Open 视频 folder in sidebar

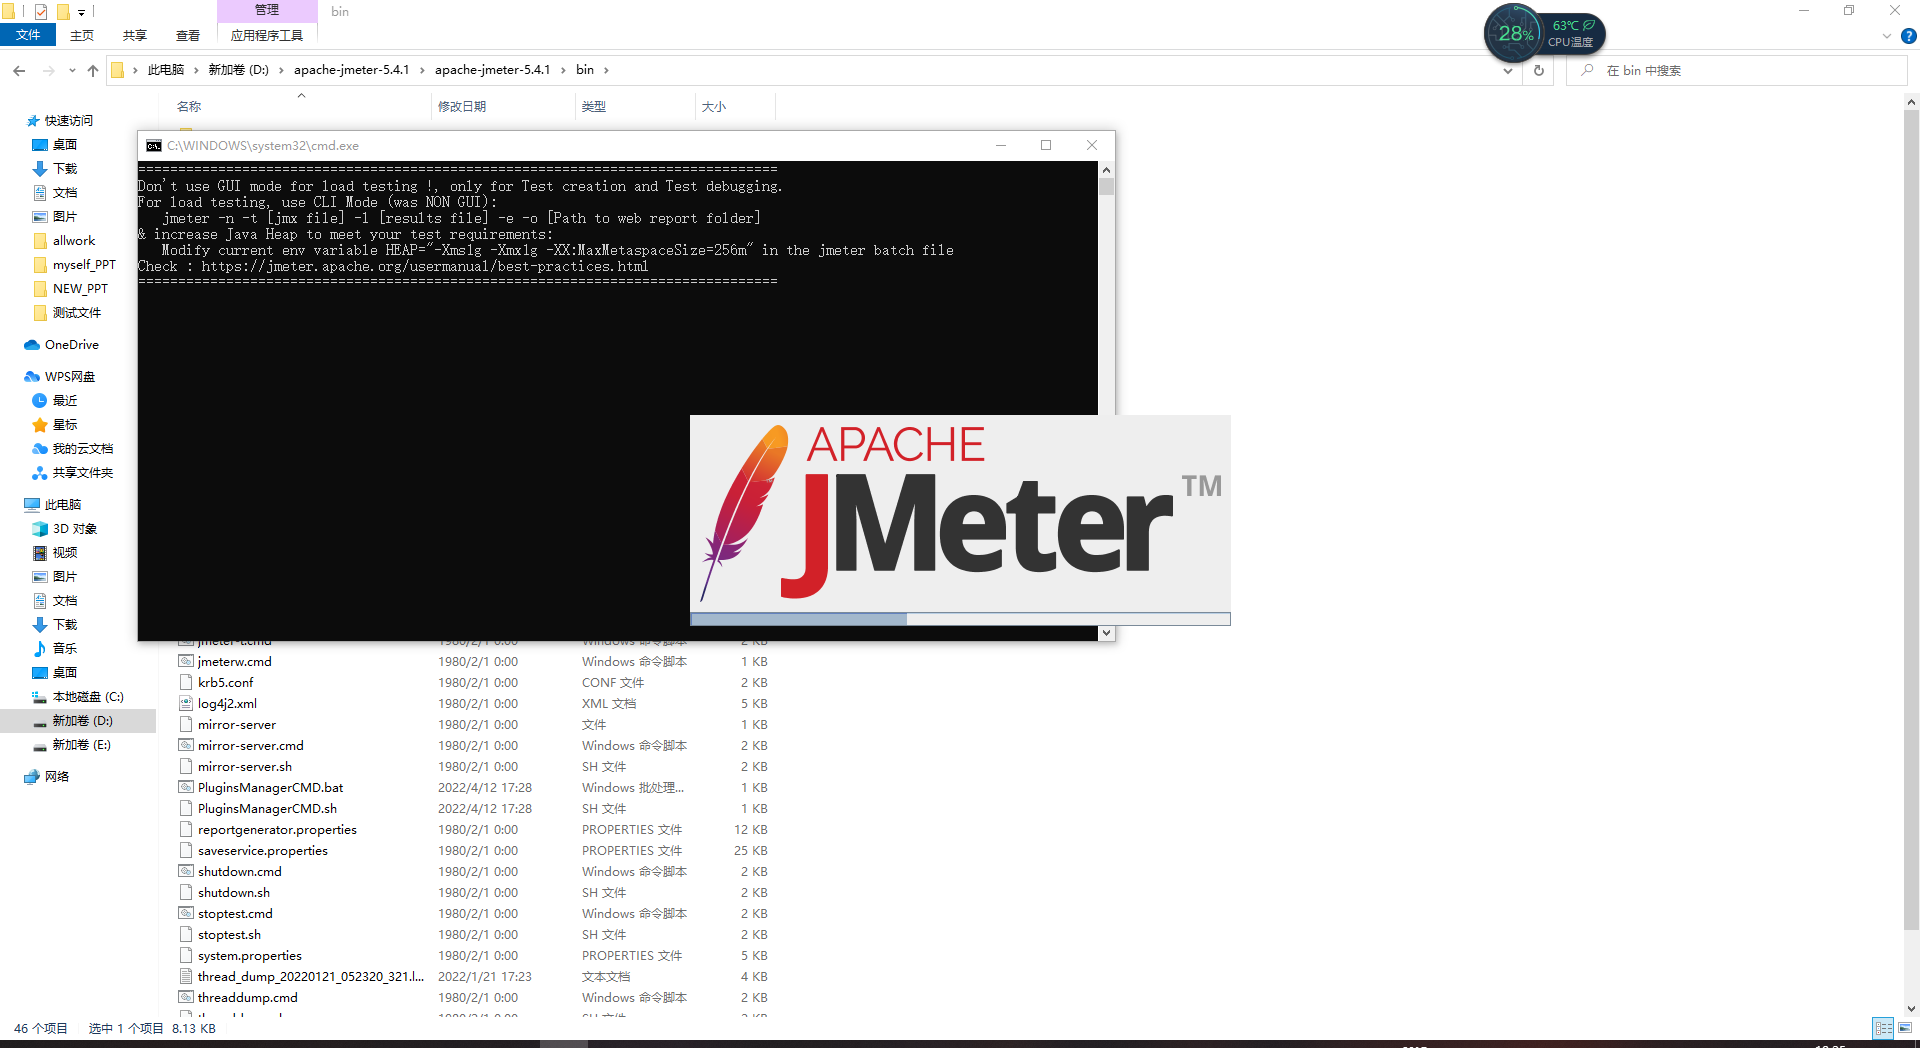point(65,553)
